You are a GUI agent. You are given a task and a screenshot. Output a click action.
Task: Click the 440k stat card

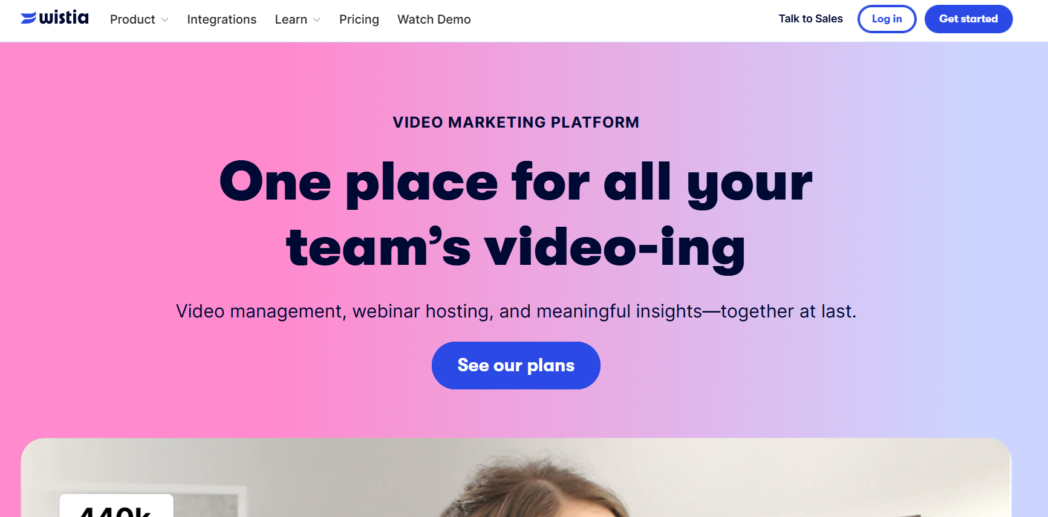click(116, 506)
